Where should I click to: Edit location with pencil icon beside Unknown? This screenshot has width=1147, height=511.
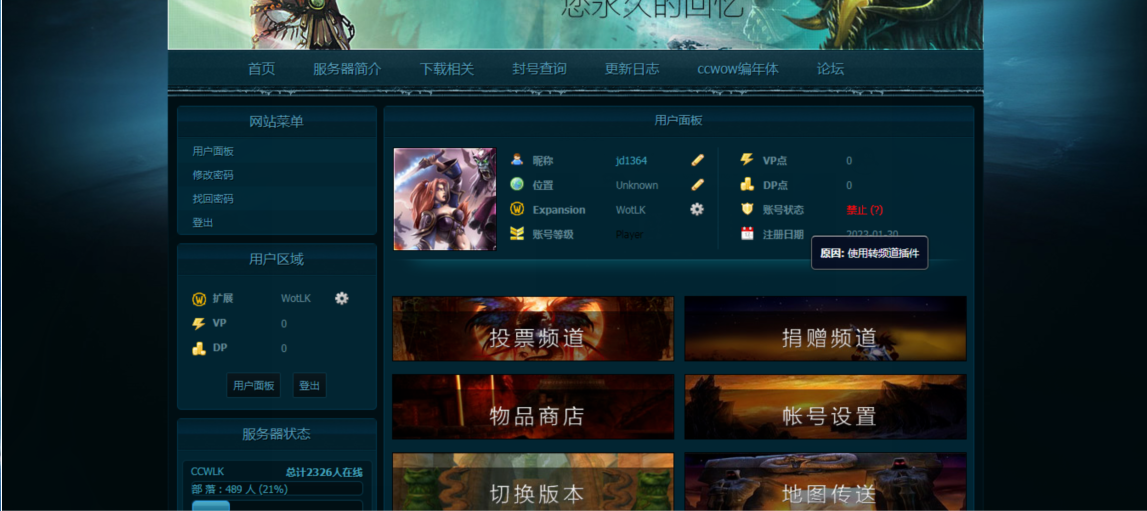pos(697,185)
